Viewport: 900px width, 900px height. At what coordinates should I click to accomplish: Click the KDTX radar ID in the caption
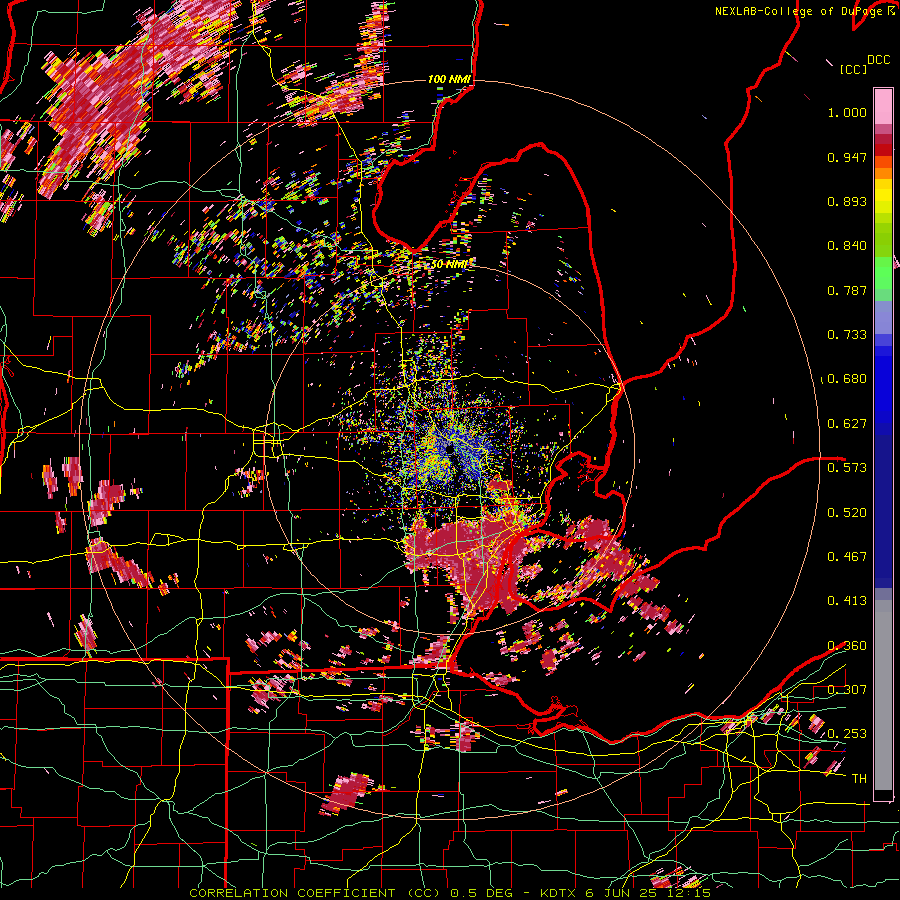pyautogui.click(x=560, y=893)
